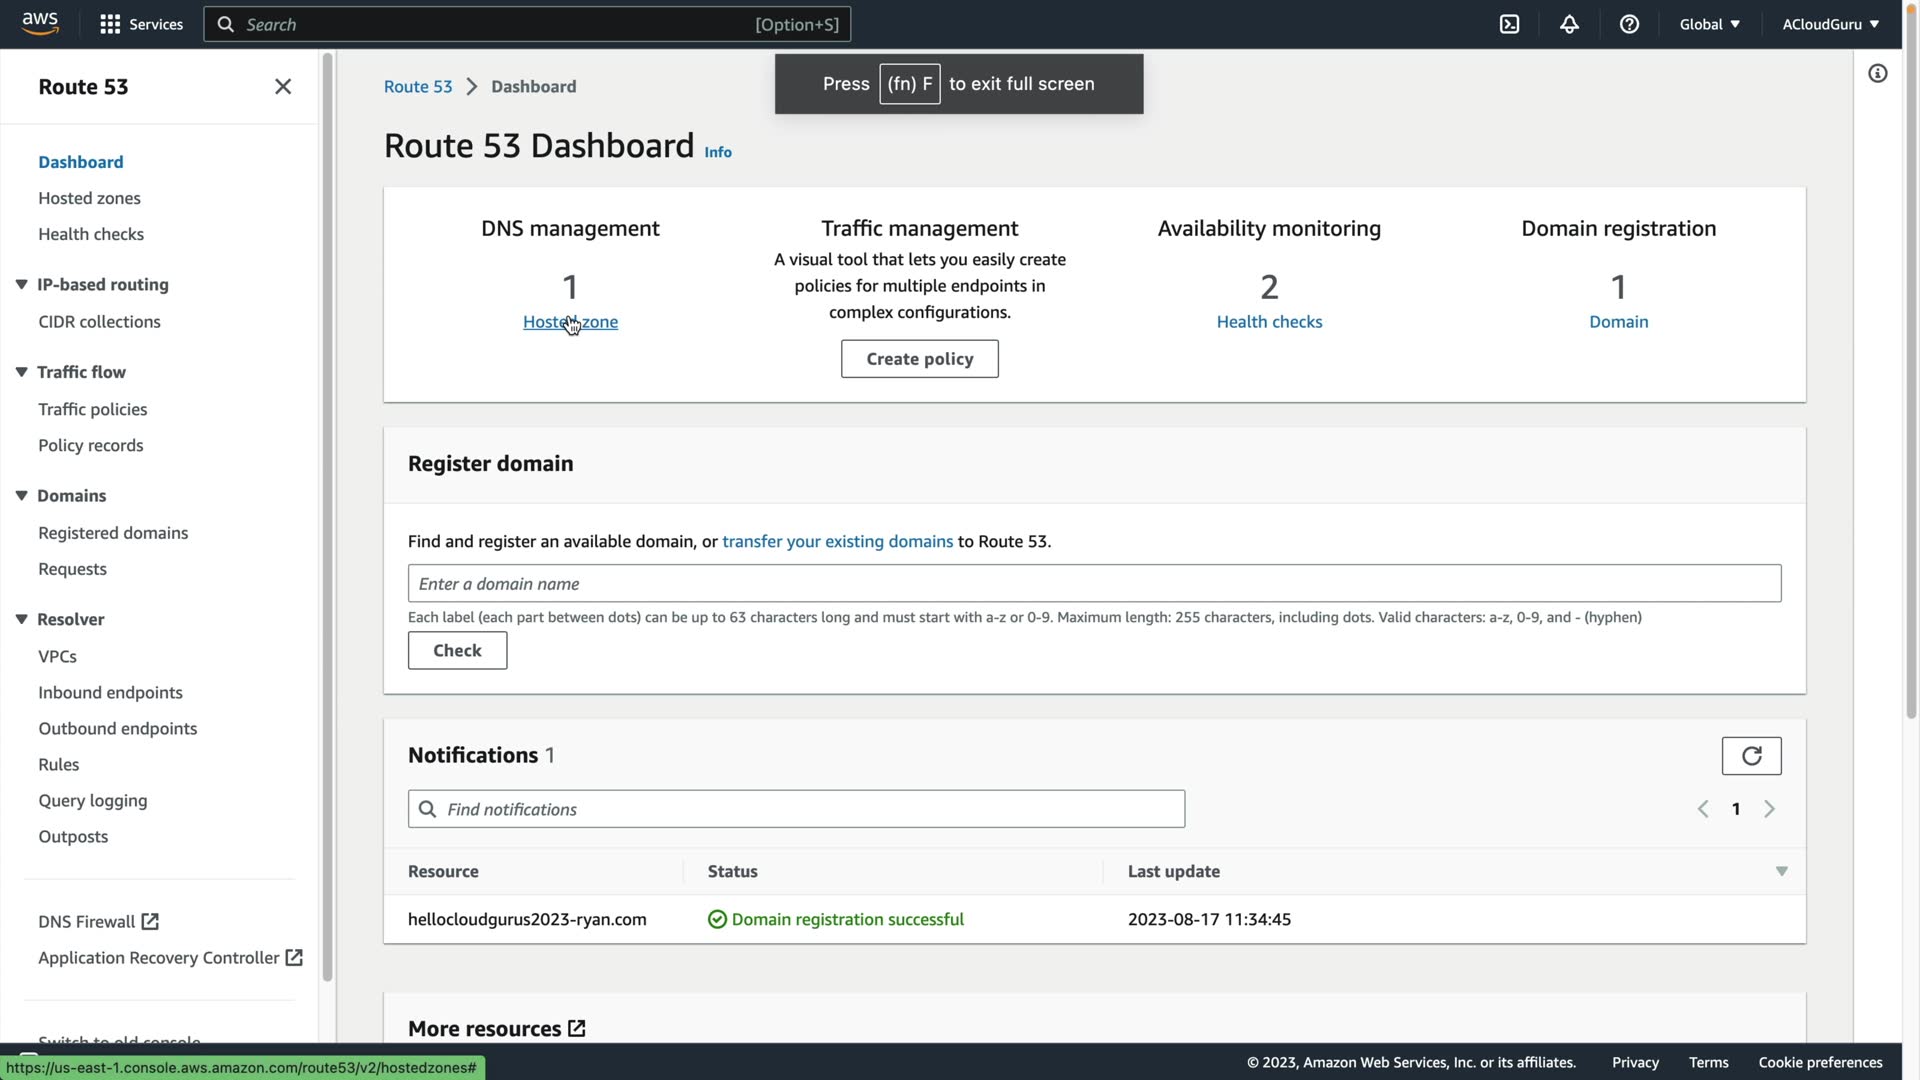Viewport: 1920px width, 1080px height.
Task: Click the Create policy button
Action: pos(919,359)
